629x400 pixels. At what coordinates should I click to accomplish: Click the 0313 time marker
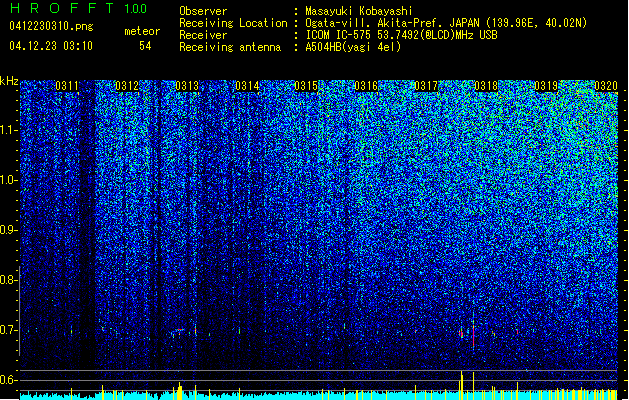187,86
